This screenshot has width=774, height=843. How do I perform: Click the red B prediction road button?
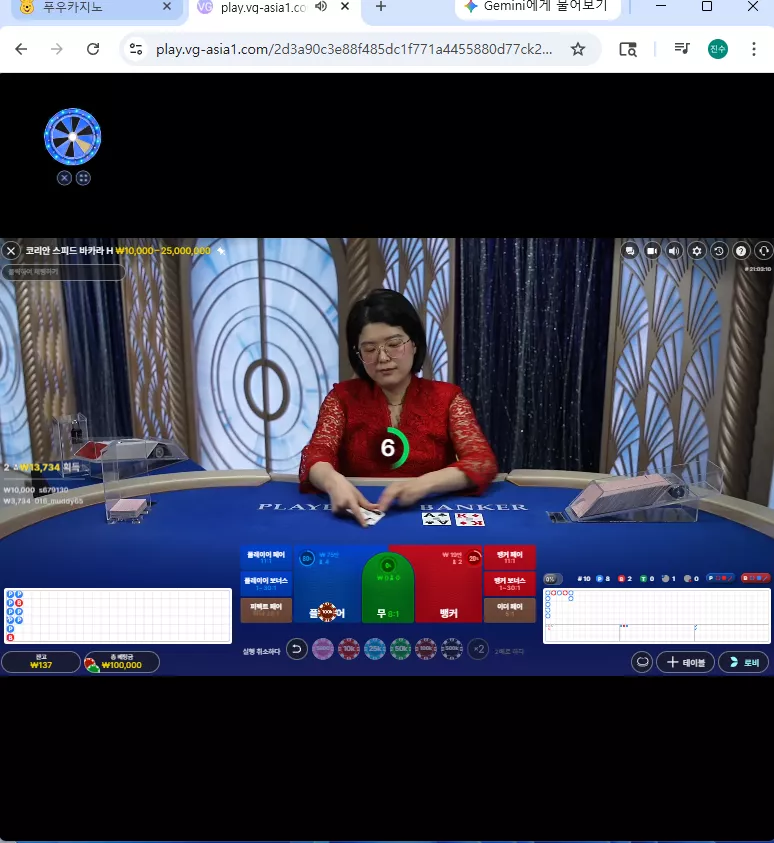(755, 578)
